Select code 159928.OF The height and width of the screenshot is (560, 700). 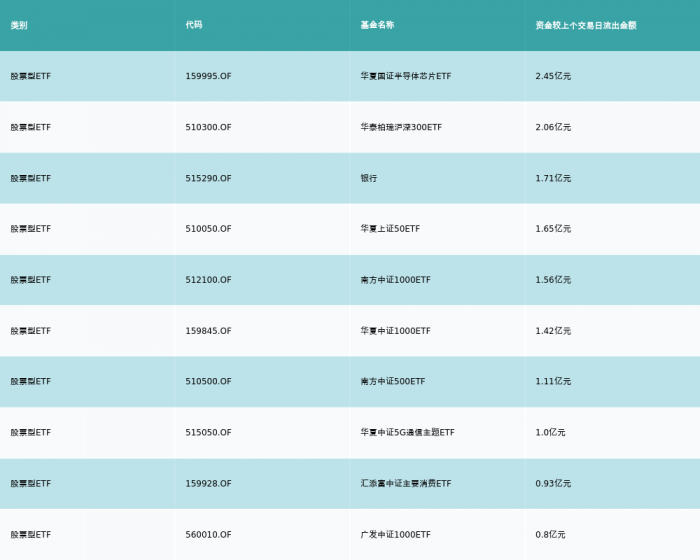(x=208, y=483)
